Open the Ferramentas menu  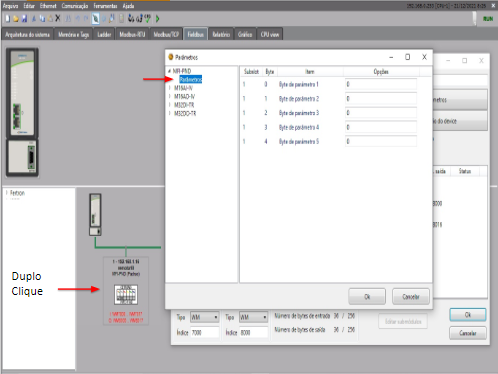(105, 6)
